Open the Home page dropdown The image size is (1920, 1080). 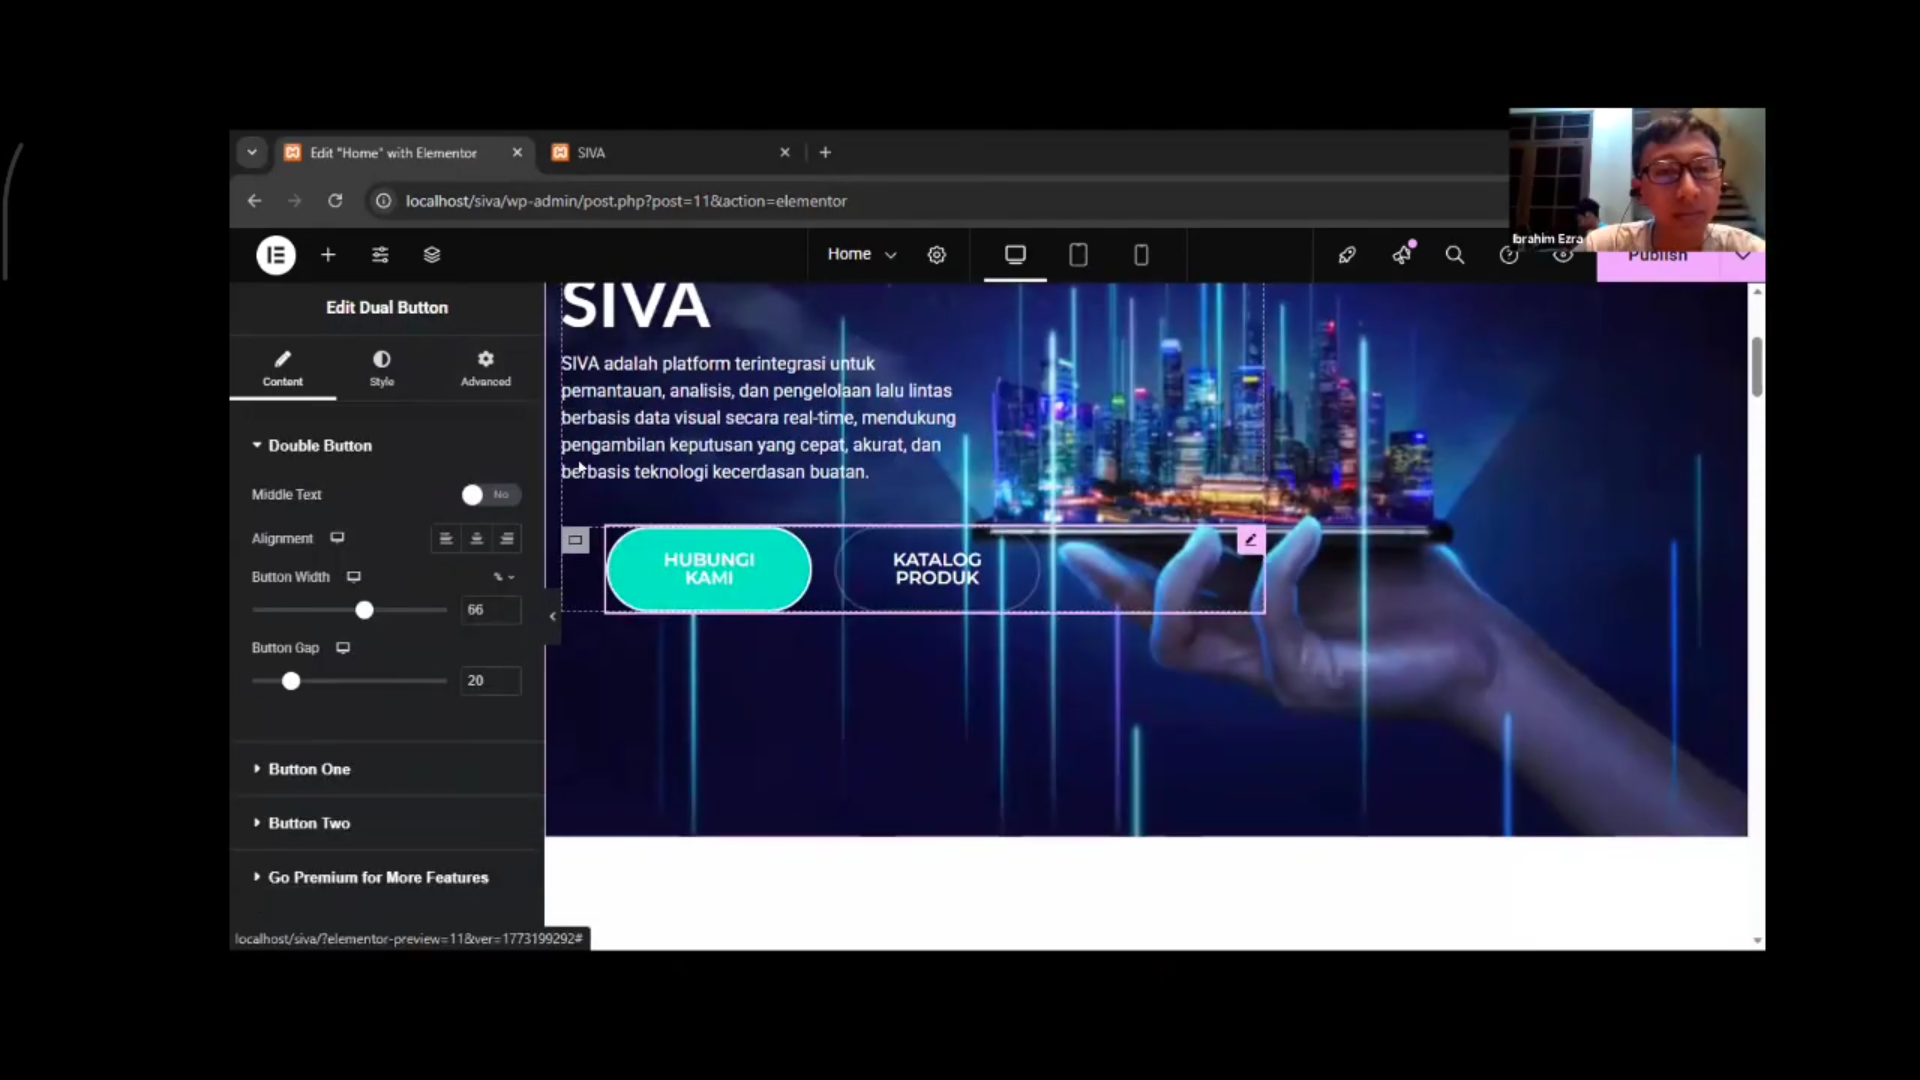pos(861,255)
